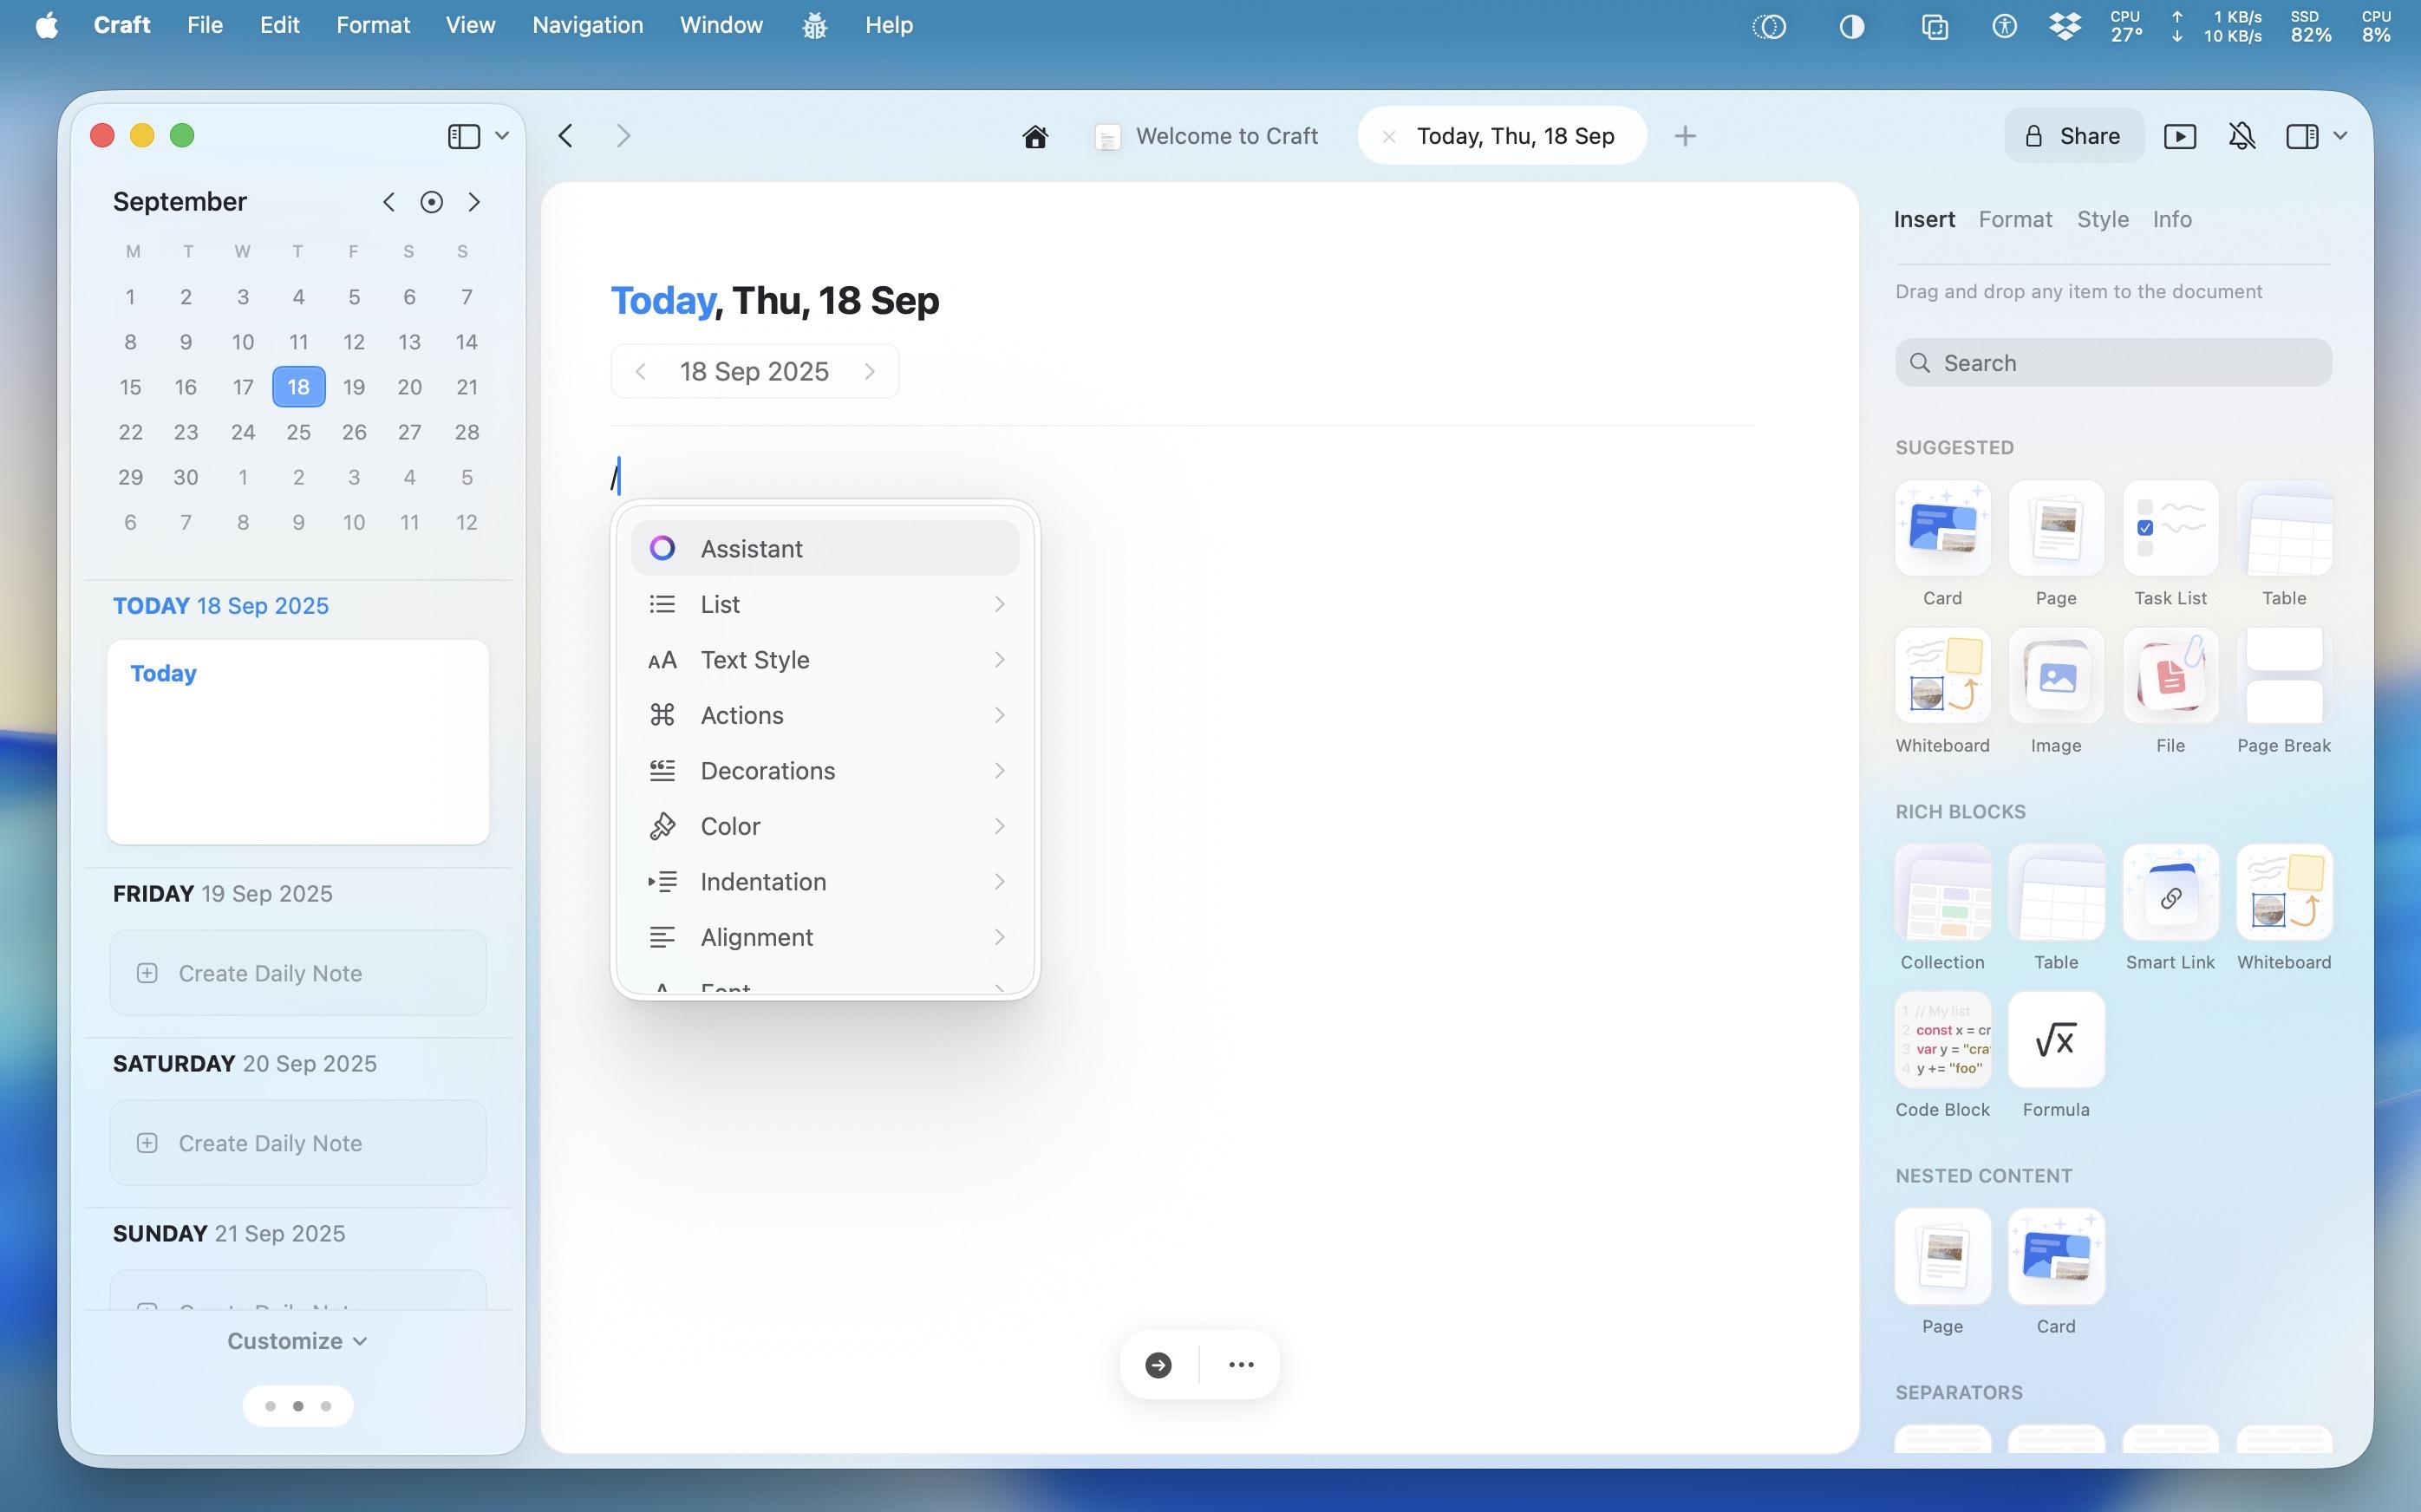Choose Assistant from the slash menu

(825, 548)
